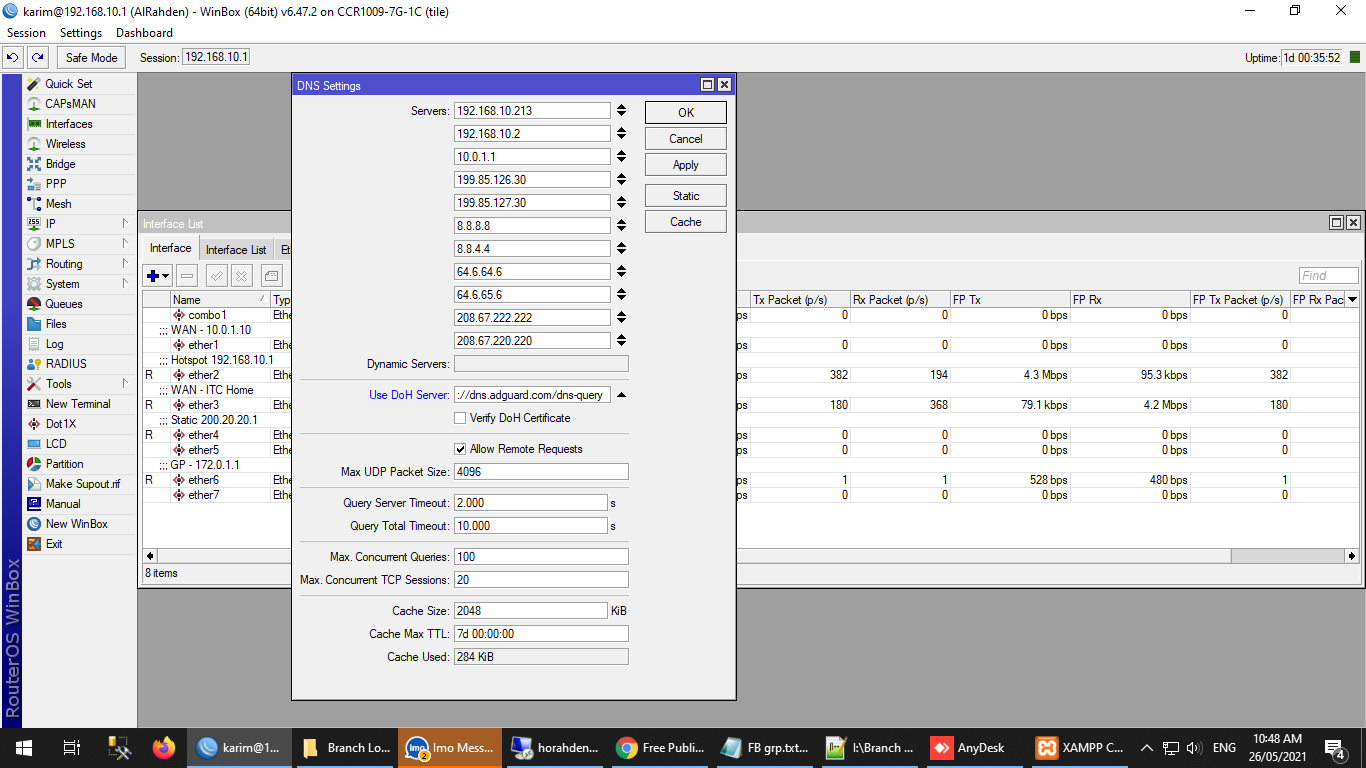The width and height of the screenshot is (1366, 768).
Task: Open the Session menu
Action: click(x=26, y=33)
